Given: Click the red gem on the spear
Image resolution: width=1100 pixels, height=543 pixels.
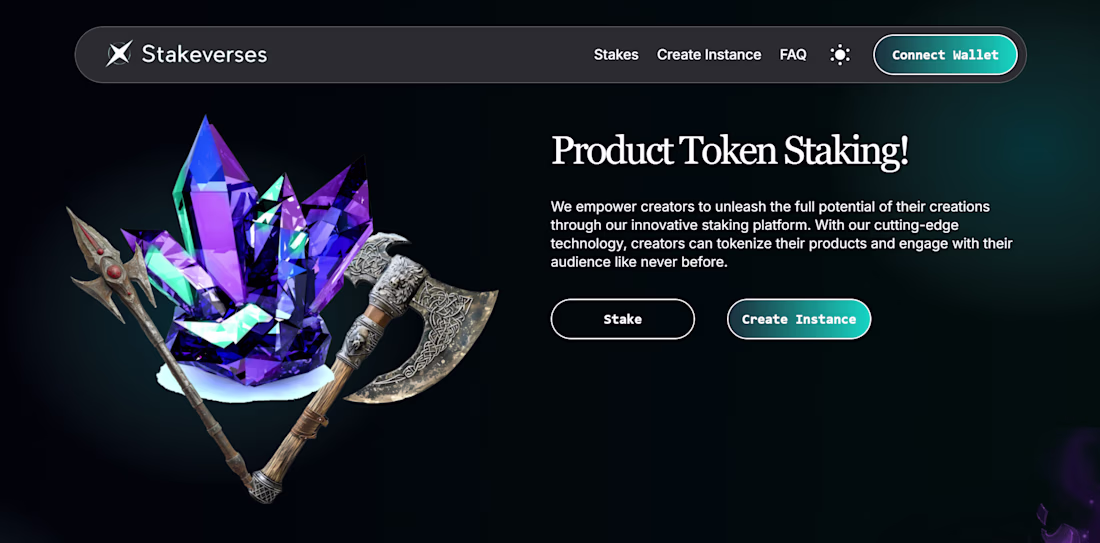Looking at the screenshot, I should point(115,272).
